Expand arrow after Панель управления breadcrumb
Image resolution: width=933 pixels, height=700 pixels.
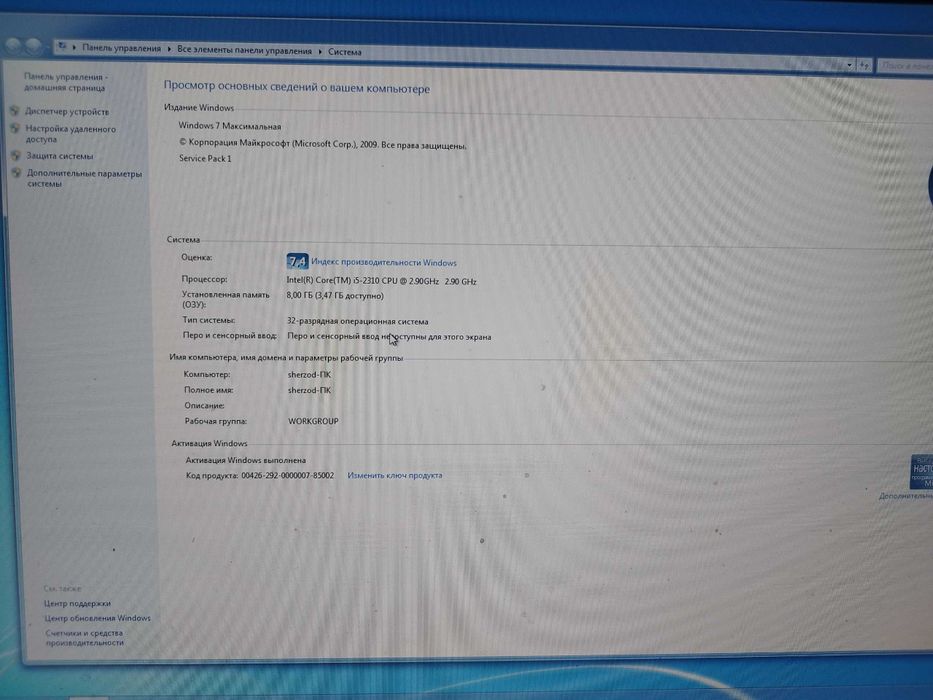coord(170,49)
